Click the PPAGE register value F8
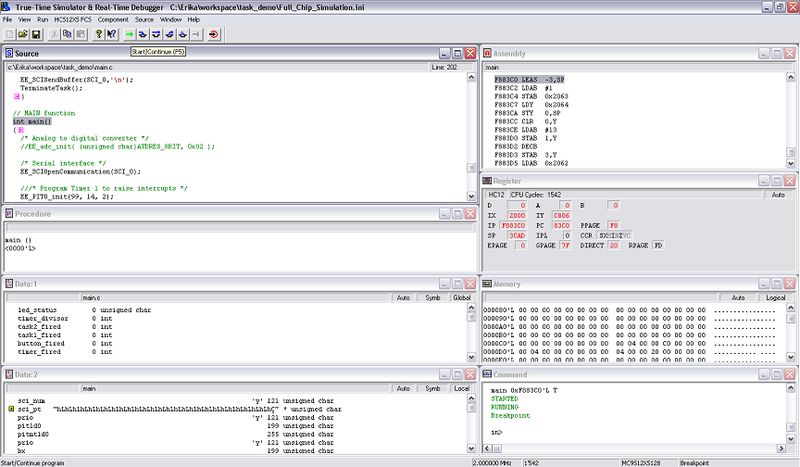800x467 pixels. coord(614,226)
